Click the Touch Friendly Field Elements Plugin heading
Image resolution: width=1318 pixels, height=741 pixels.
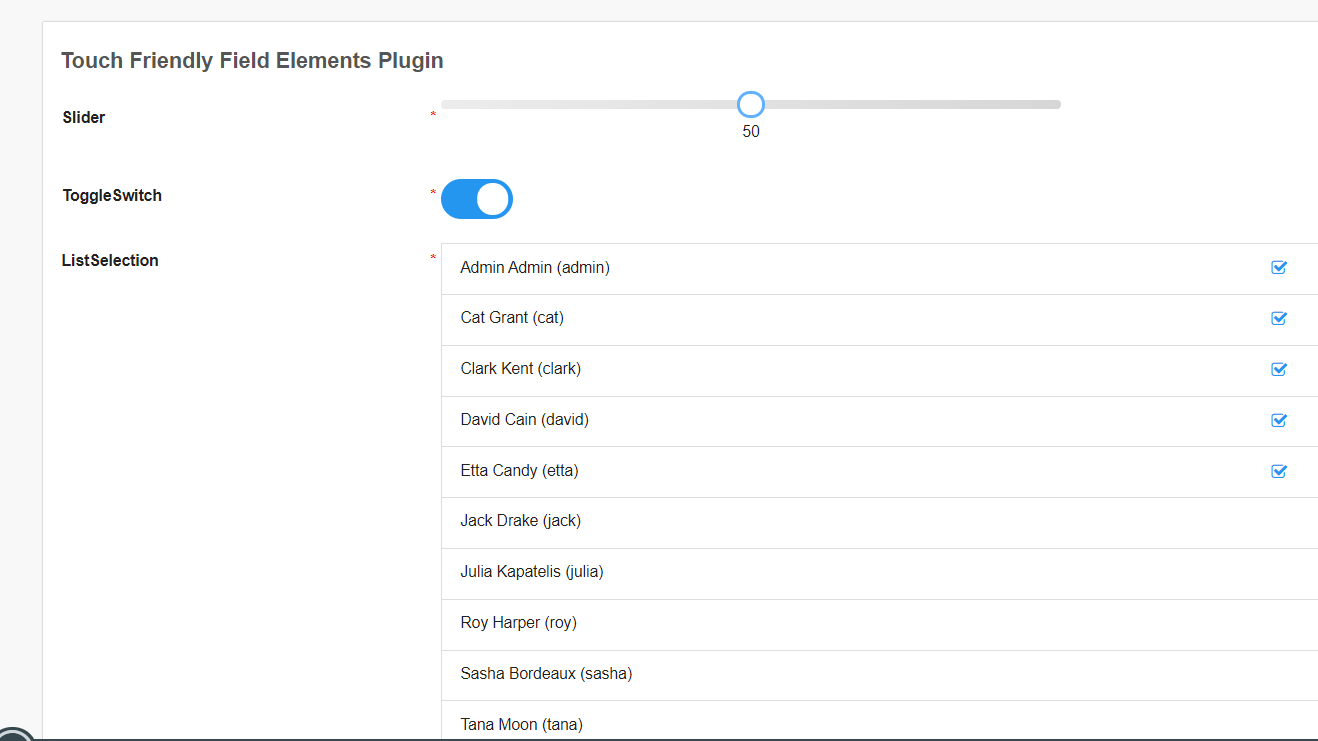coord(252,61)
